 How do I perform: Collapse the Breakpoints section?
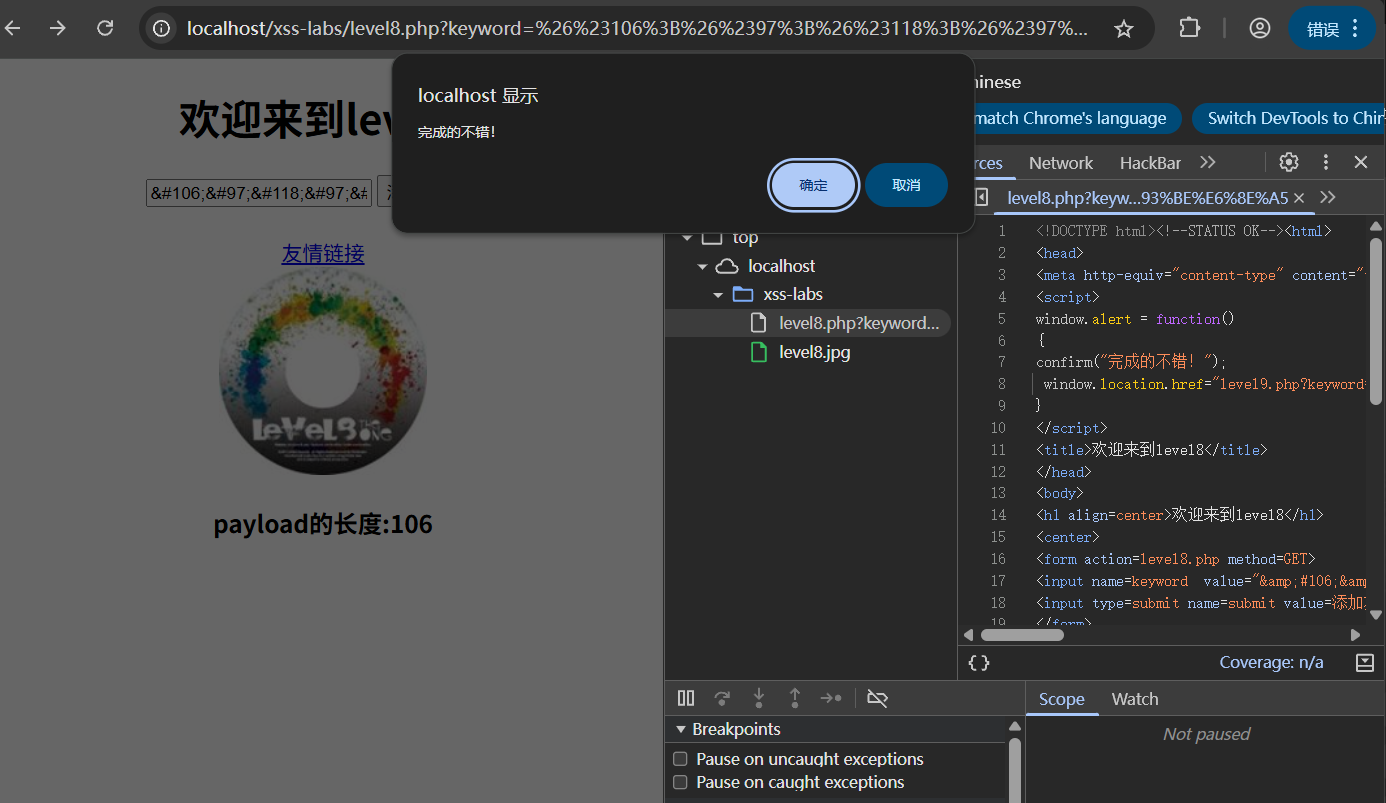[681, 729]
